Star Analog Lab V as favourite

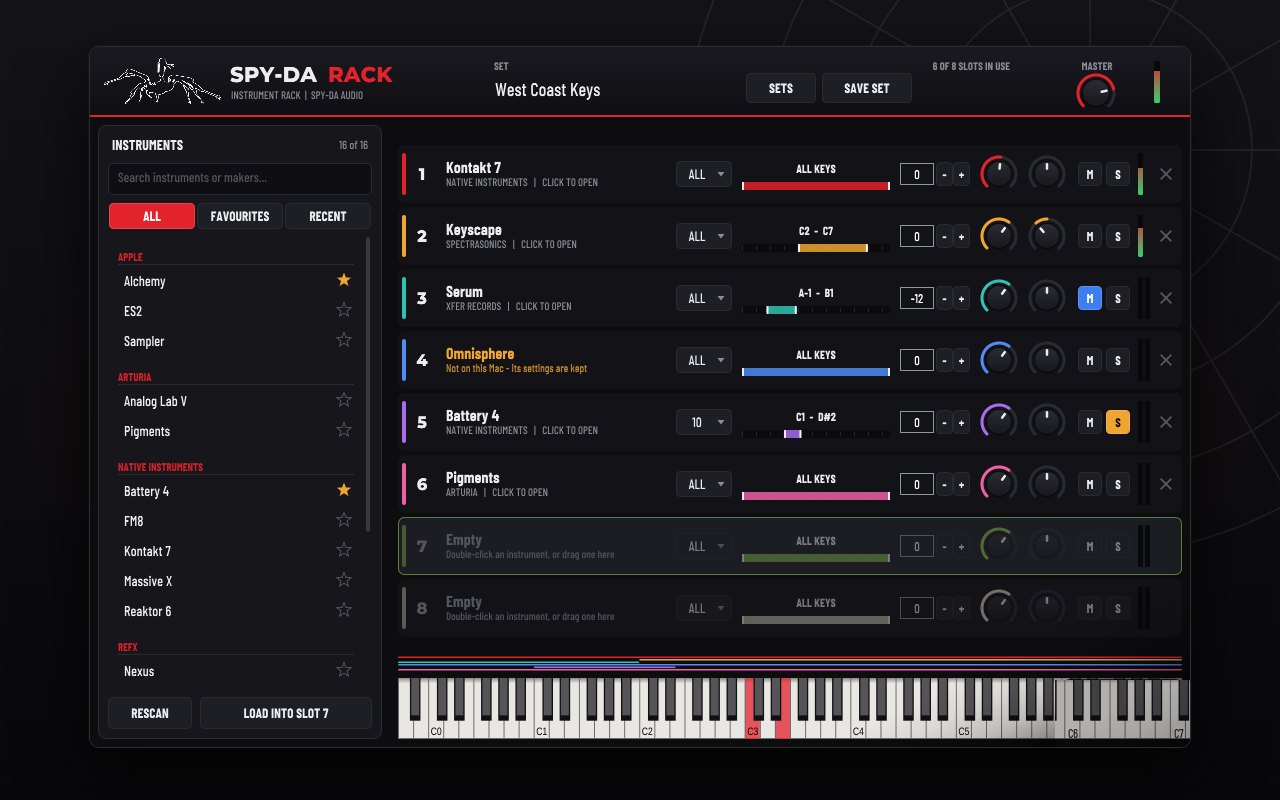tap(344, 400)
